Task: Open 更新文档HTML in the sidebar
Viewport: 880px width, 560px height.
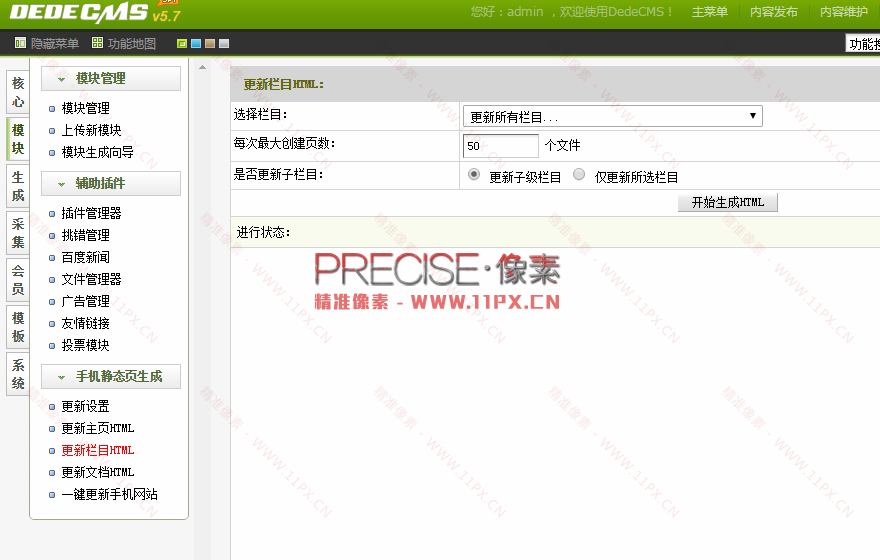Action: click(x=98, y=472)
